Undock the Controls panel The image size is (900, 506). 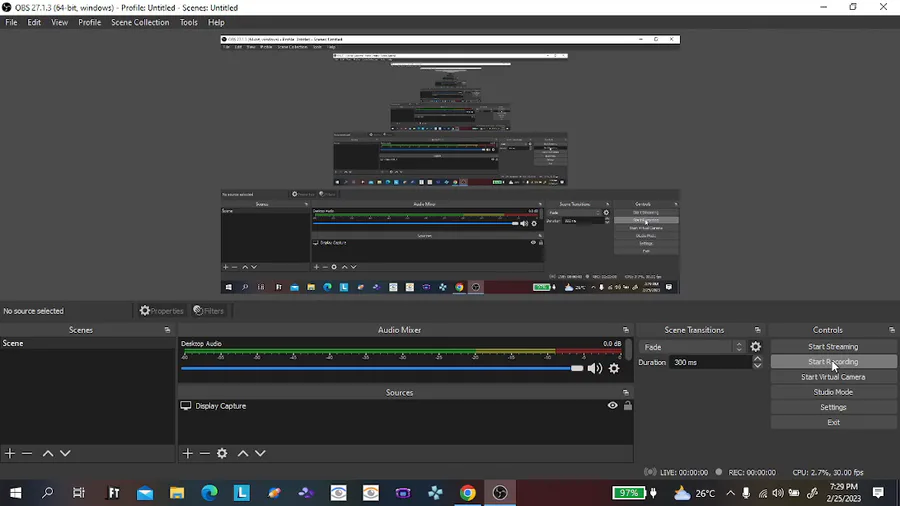[x=891, y=330]
